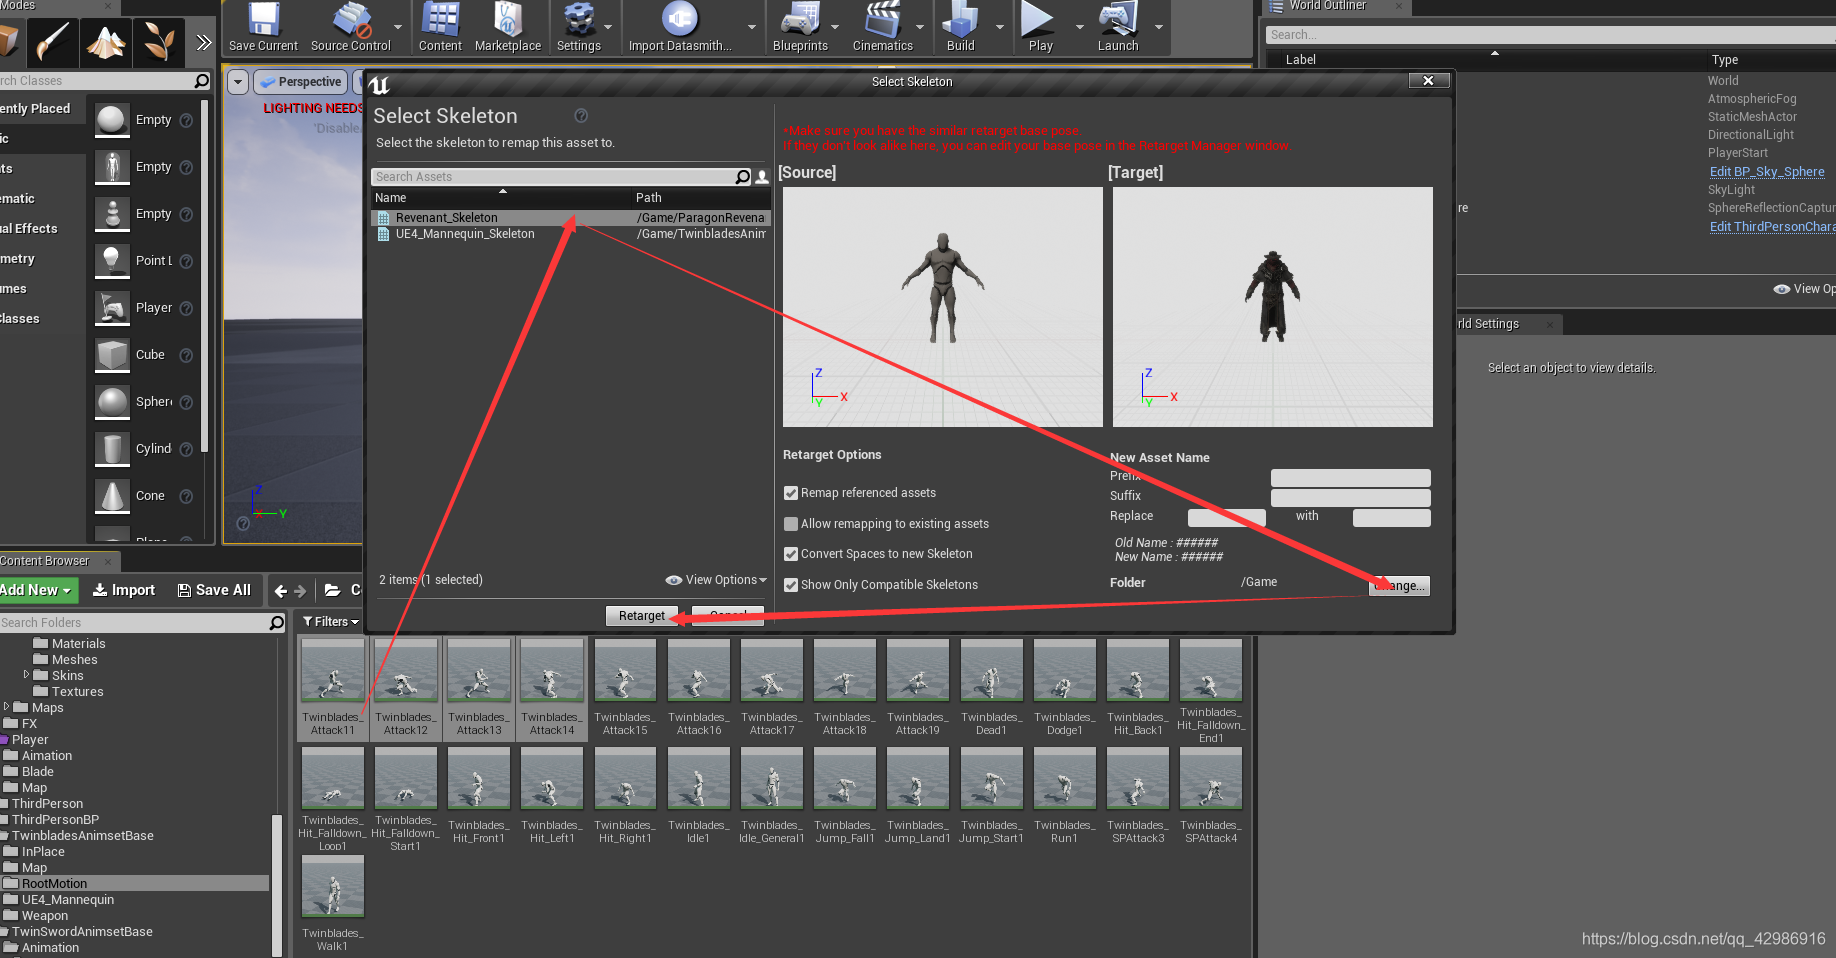Open Settings in the main toolbar
The width and height of the screenshot is (1836, 958).
579,27
